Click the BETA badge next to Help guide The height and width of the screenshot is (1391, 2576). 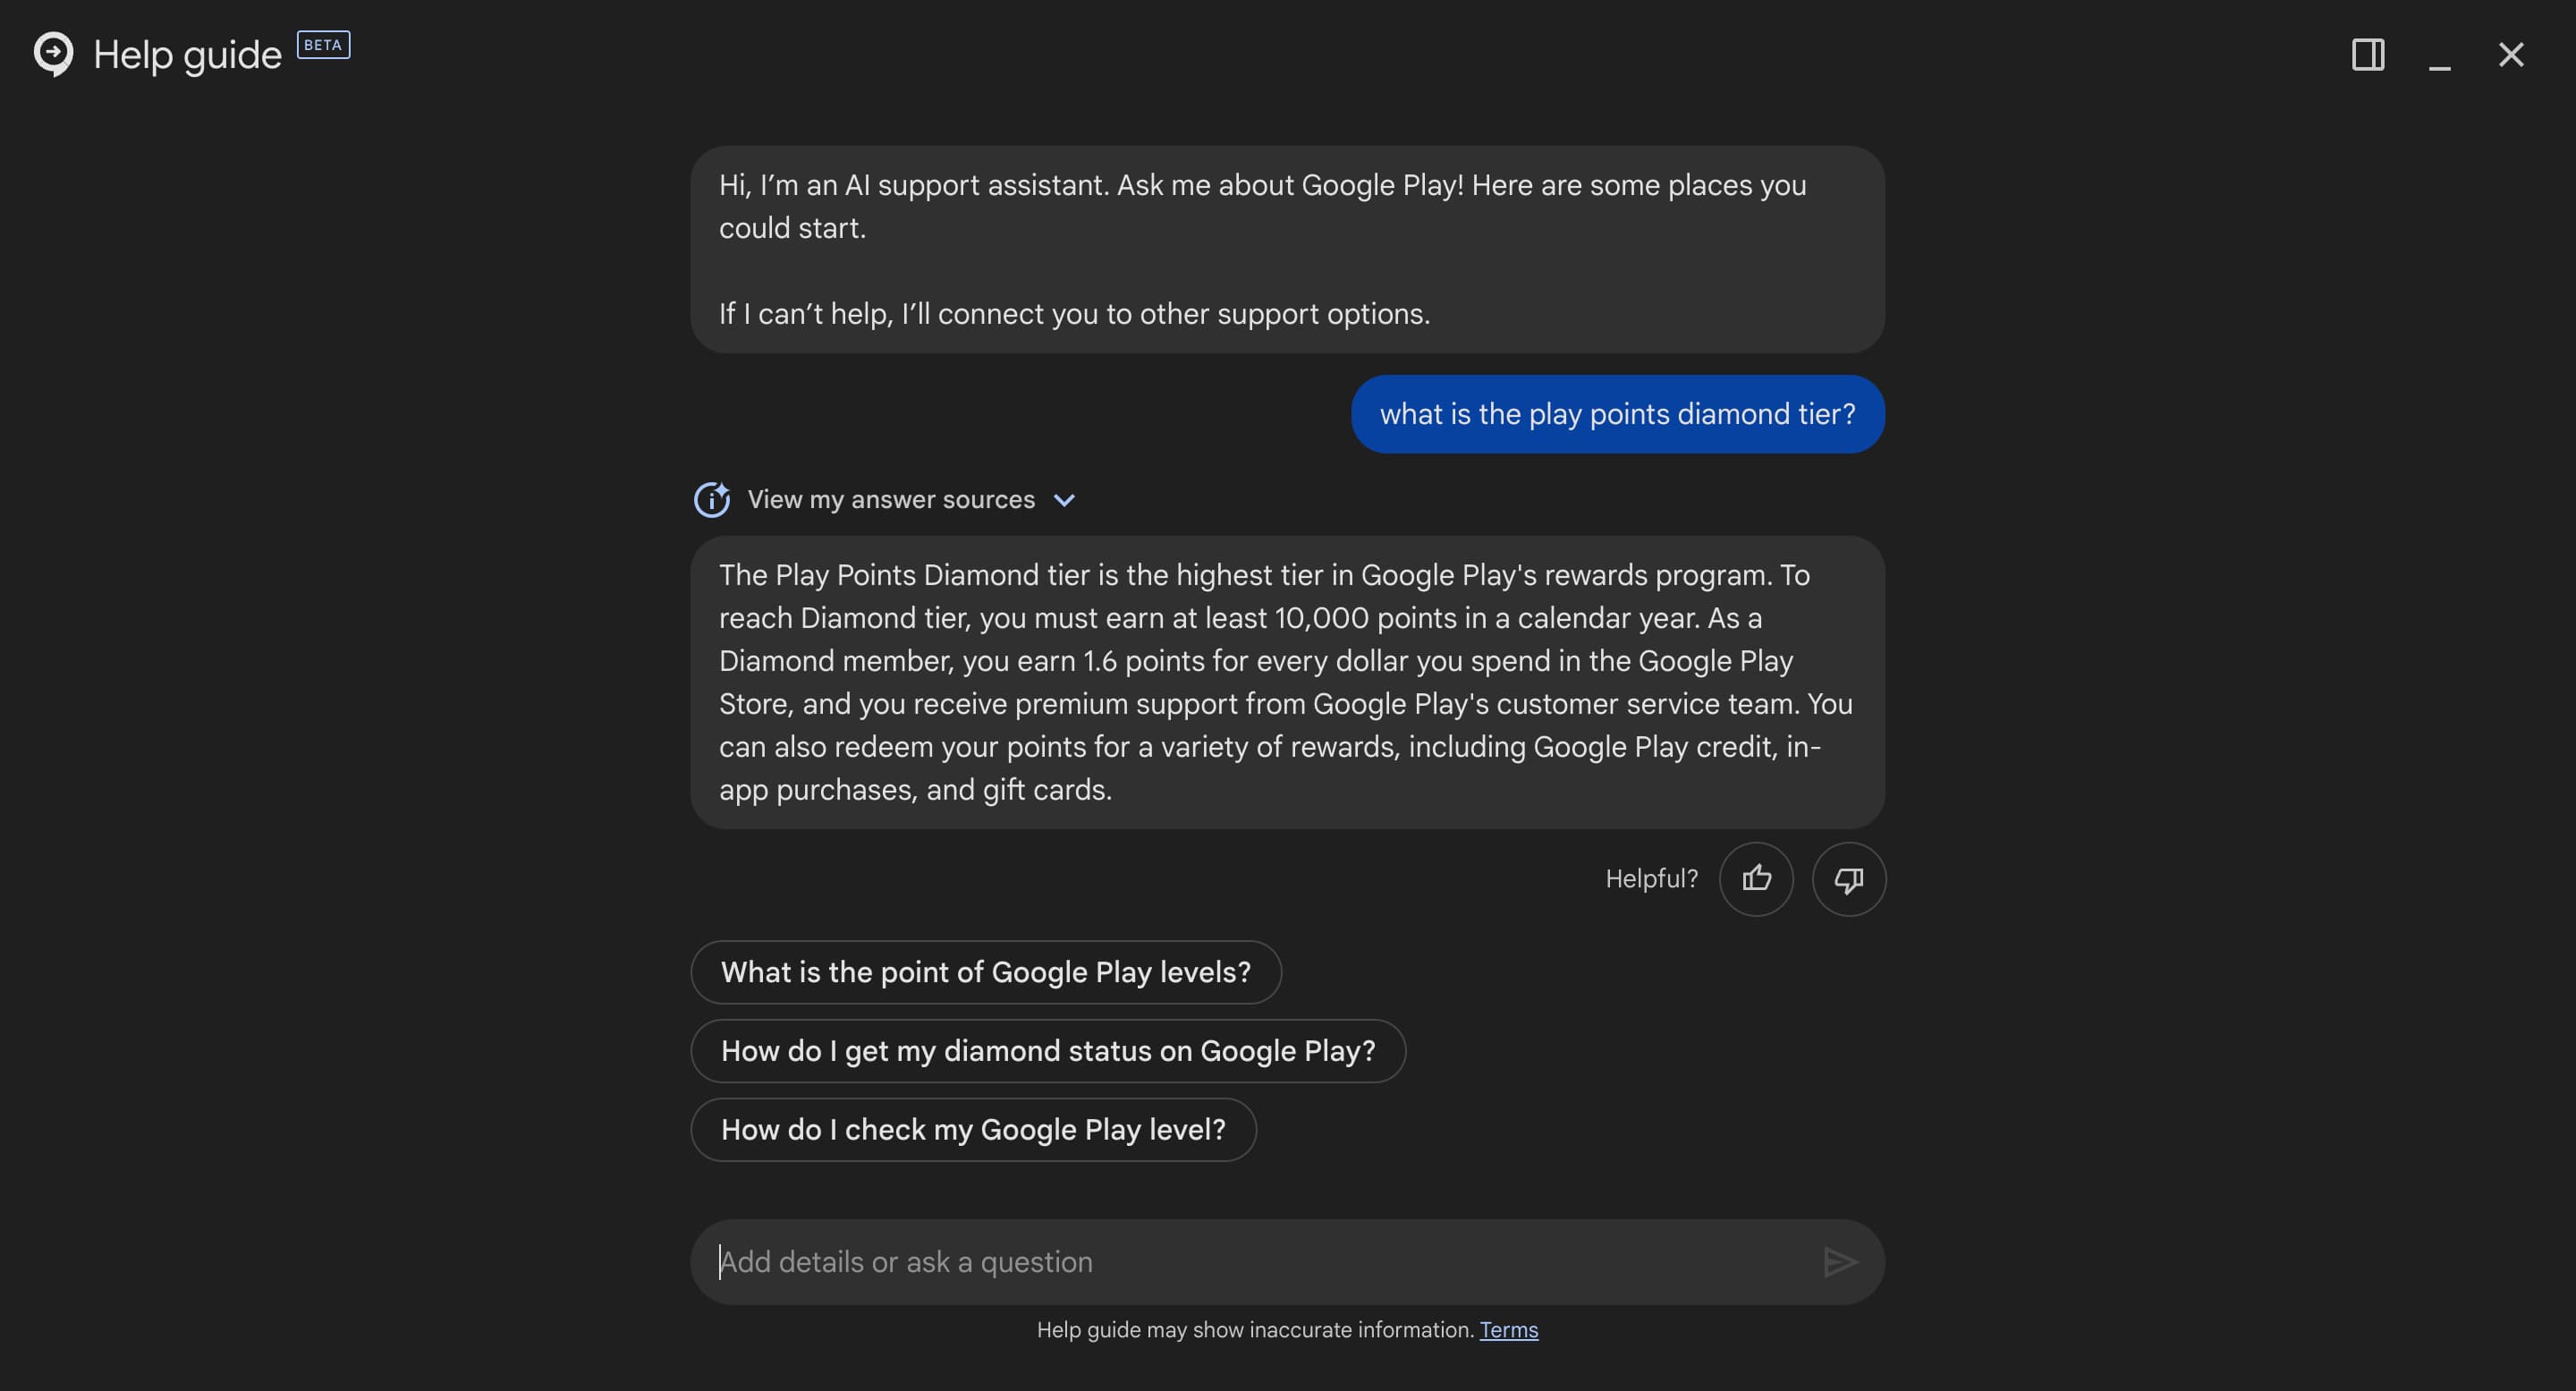pyautogui.click(x=323, y=45)
